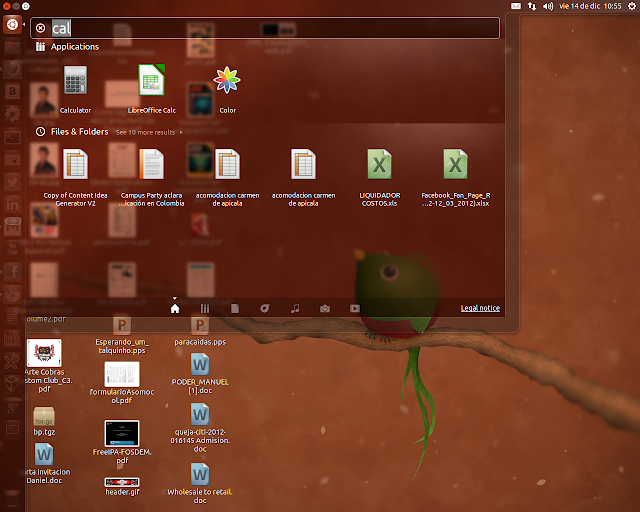This screenshot has height=512, width=640.
Task: Select the invitacion Daniel.doc desktop file
Action: click(x=44, y=464)
